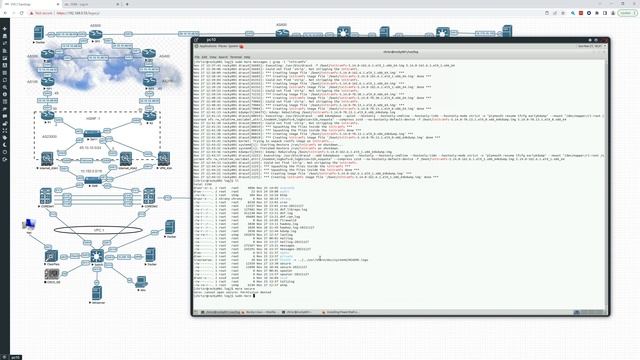Viewport: 640px width, 360px height.
Task: Click the chat bubble icon in the EVE sidebar
Action: tap(5, 116)
